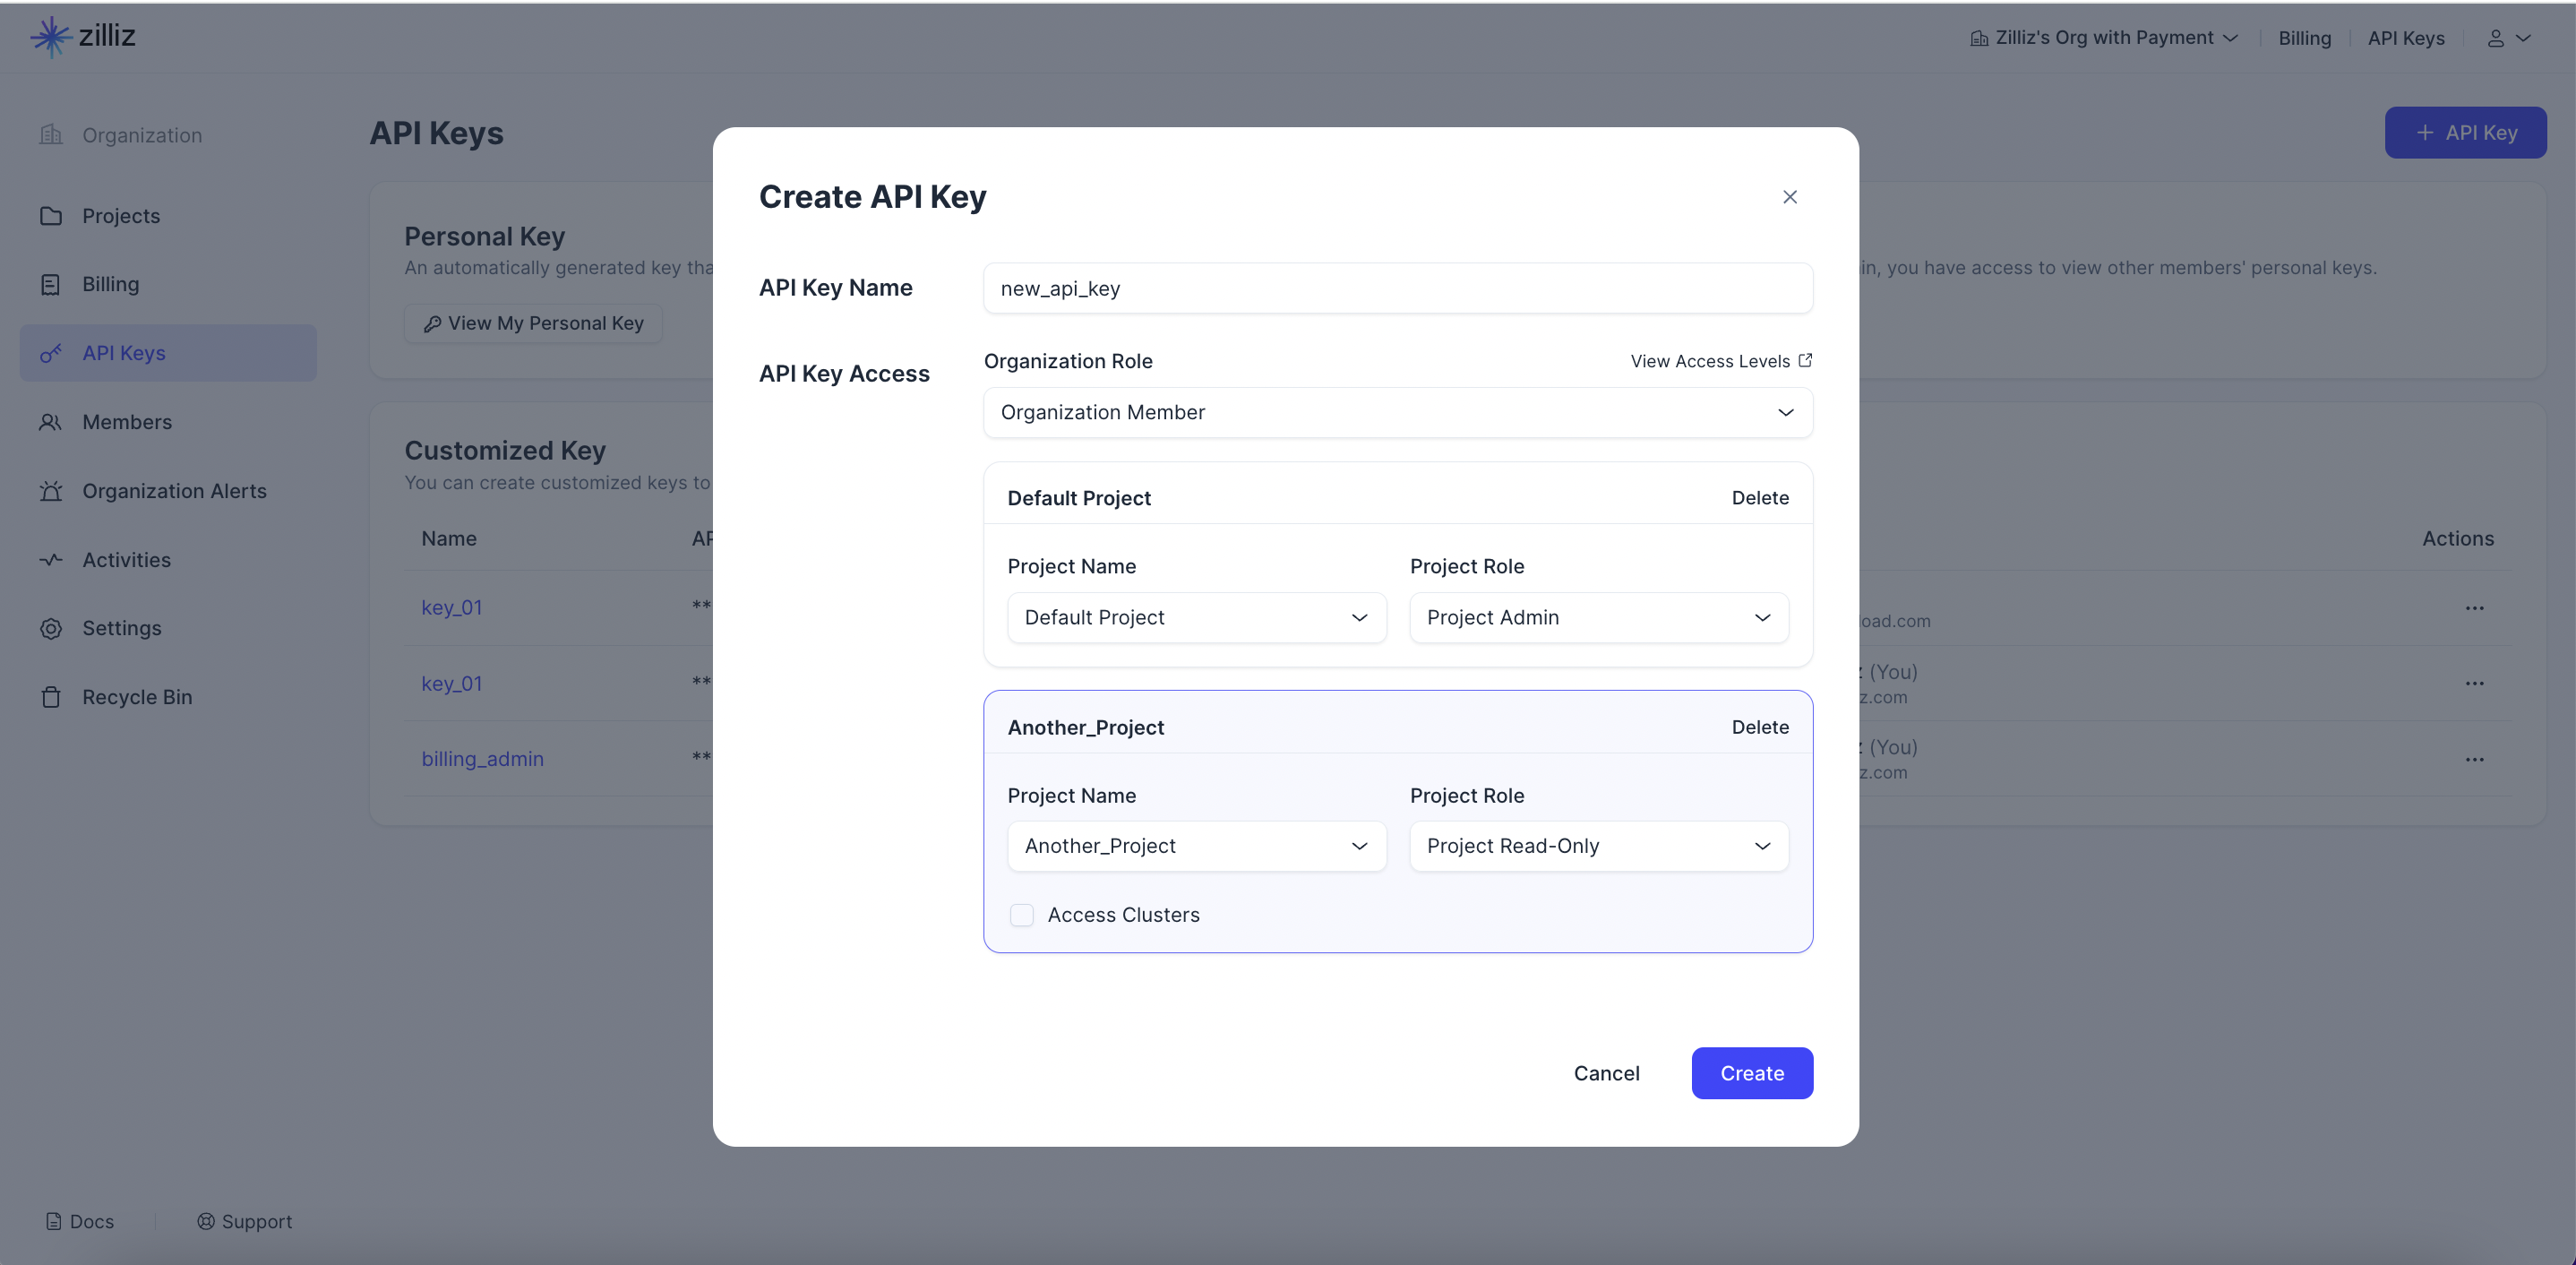The height and width of the screenshot is (1265, 2576).
Task: Click the Organization Alerts siren icon
Action: tap(51, 491)
